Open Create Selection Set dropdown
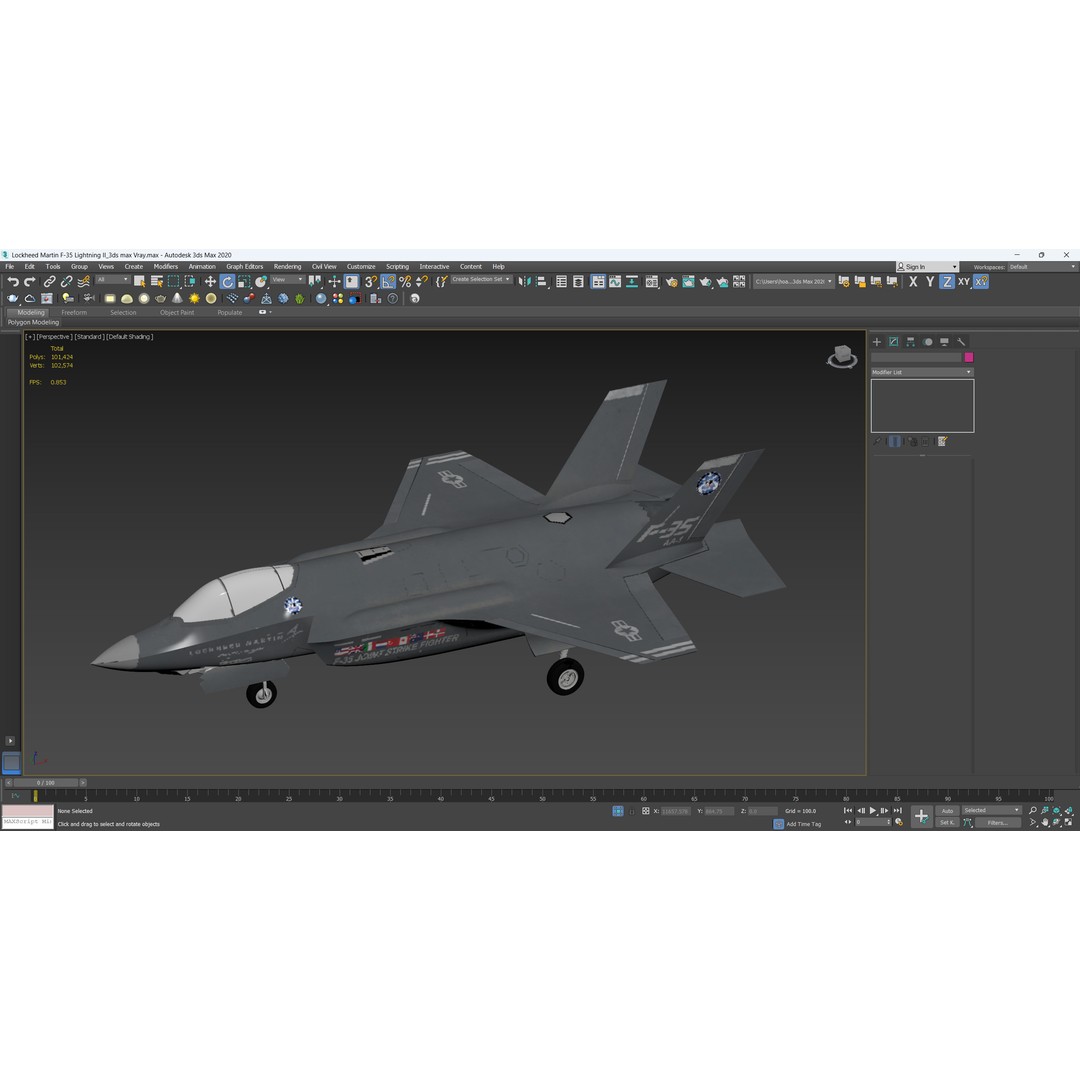The width and height of the screenshot is (1080, 1080). point(481,280)
